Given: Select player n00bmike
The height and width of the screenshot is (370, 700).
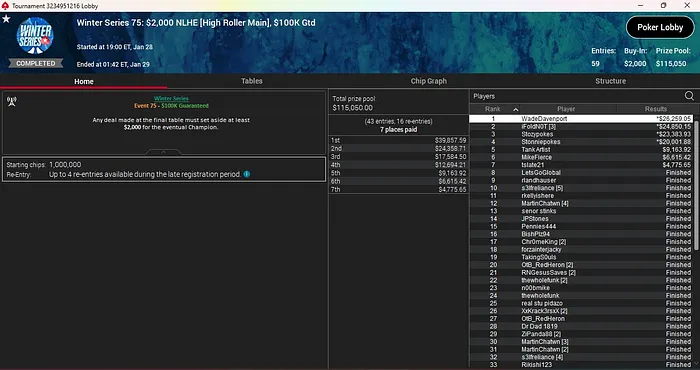Looking at the screenshot, I should 581,288.
